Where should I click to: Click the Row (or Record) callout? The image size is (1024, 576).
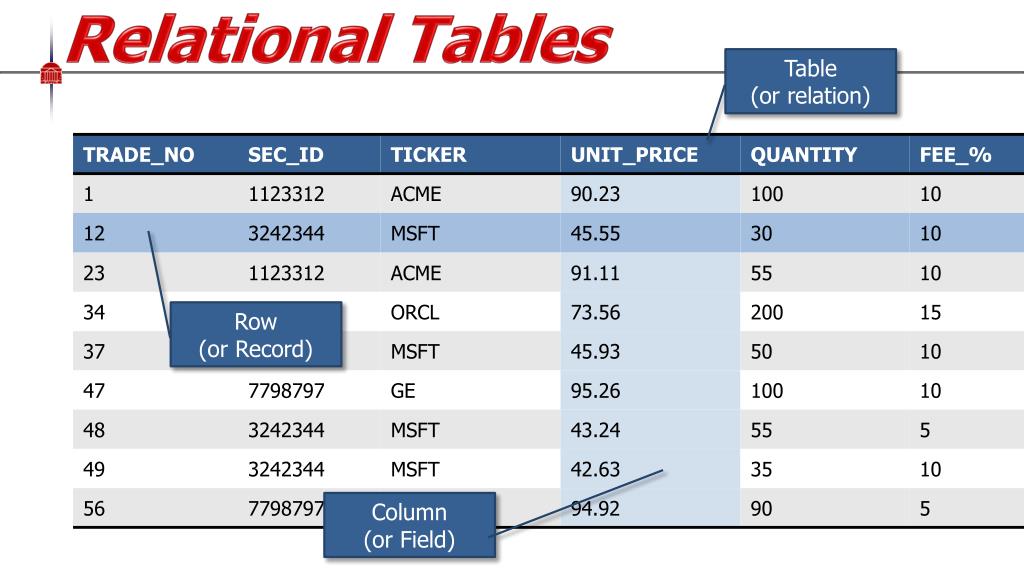click(256, 334)
